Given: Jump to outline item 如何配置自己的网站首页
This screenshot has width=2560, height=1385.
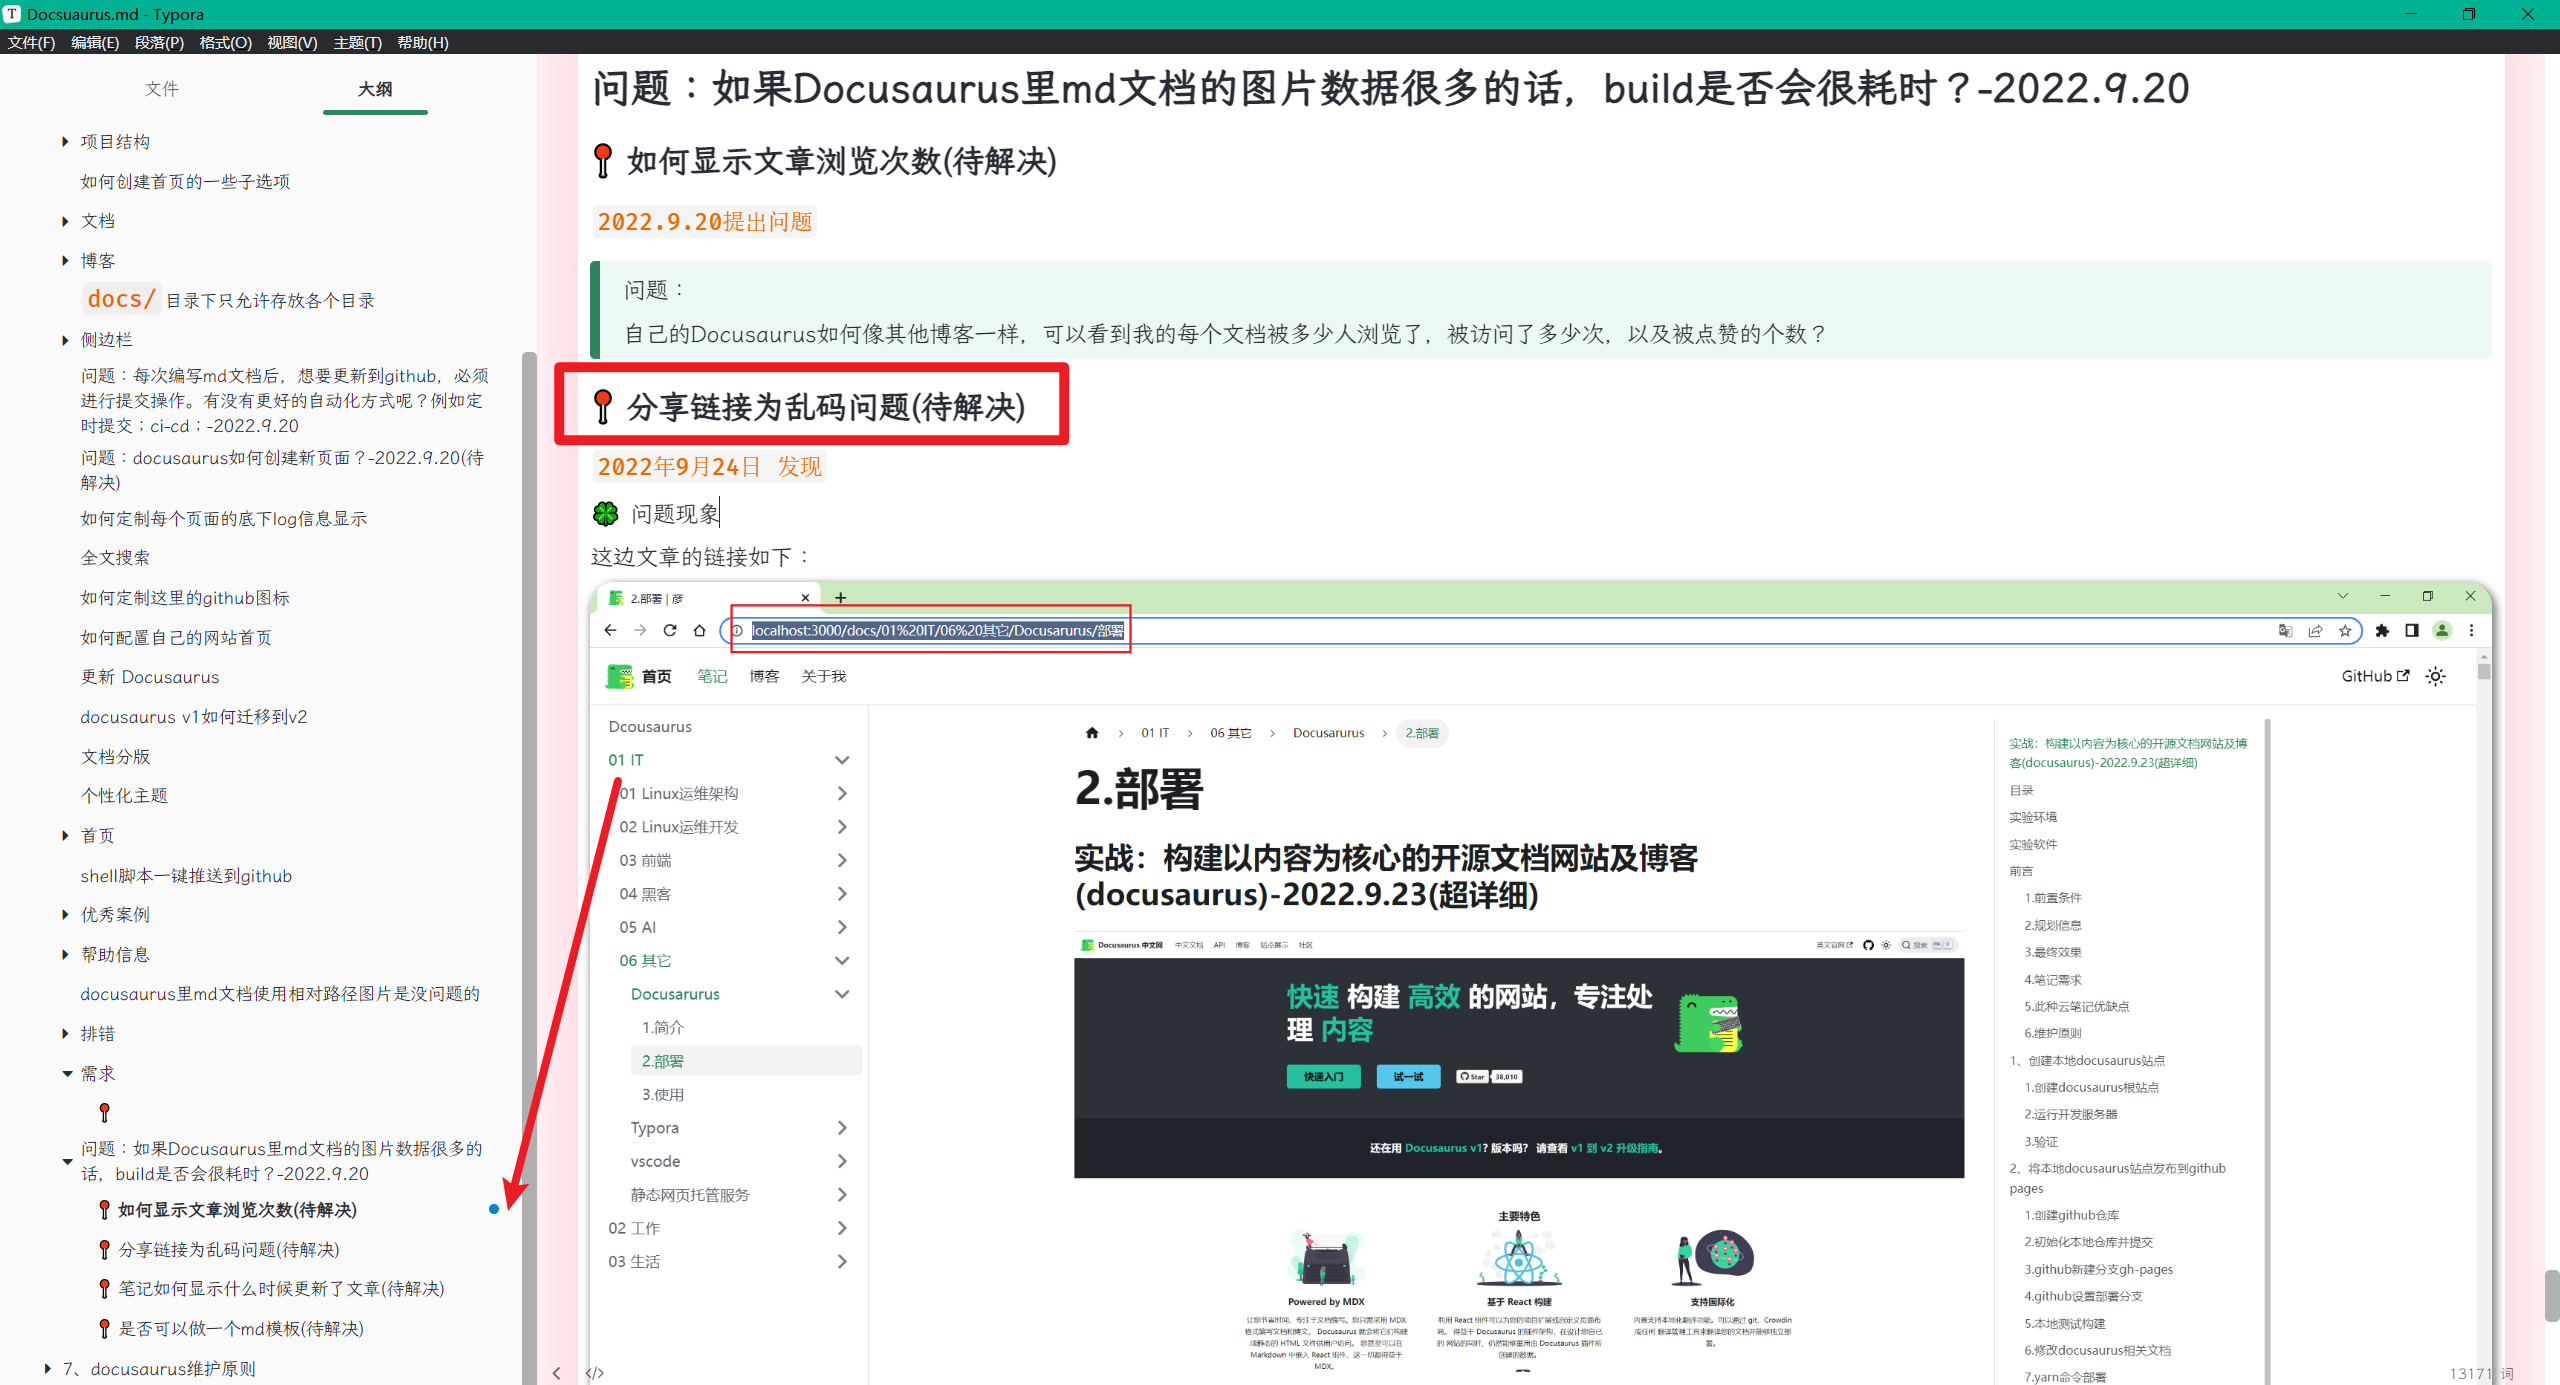Looking at the screenshot, I should tap(176, 638).
